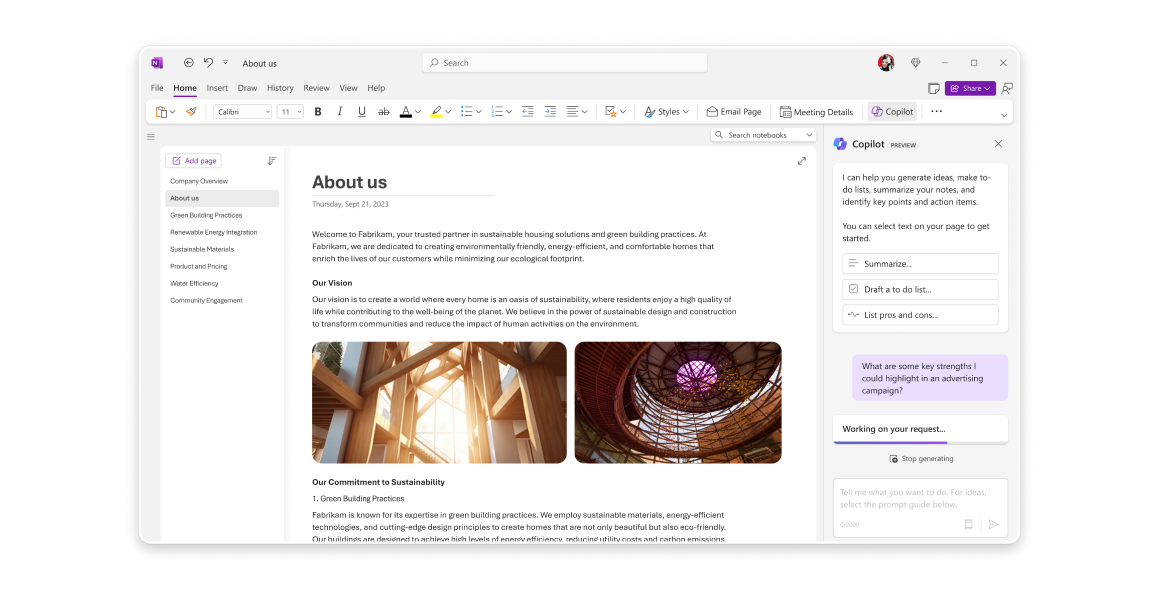Click the Stop generating button
1159x600 pixels.
click(921, 459)
